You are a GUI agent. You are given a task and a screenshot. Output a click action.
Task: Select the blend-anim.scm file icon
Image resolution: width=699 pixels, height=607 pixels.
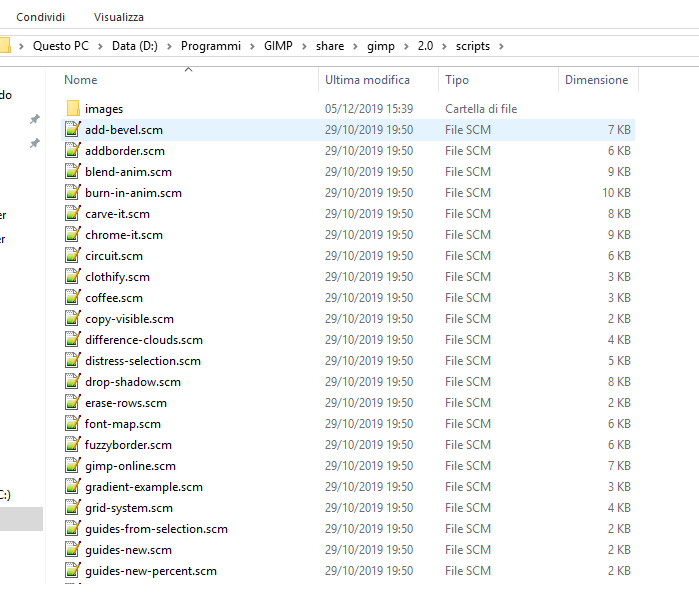click(x=73, y=171)
